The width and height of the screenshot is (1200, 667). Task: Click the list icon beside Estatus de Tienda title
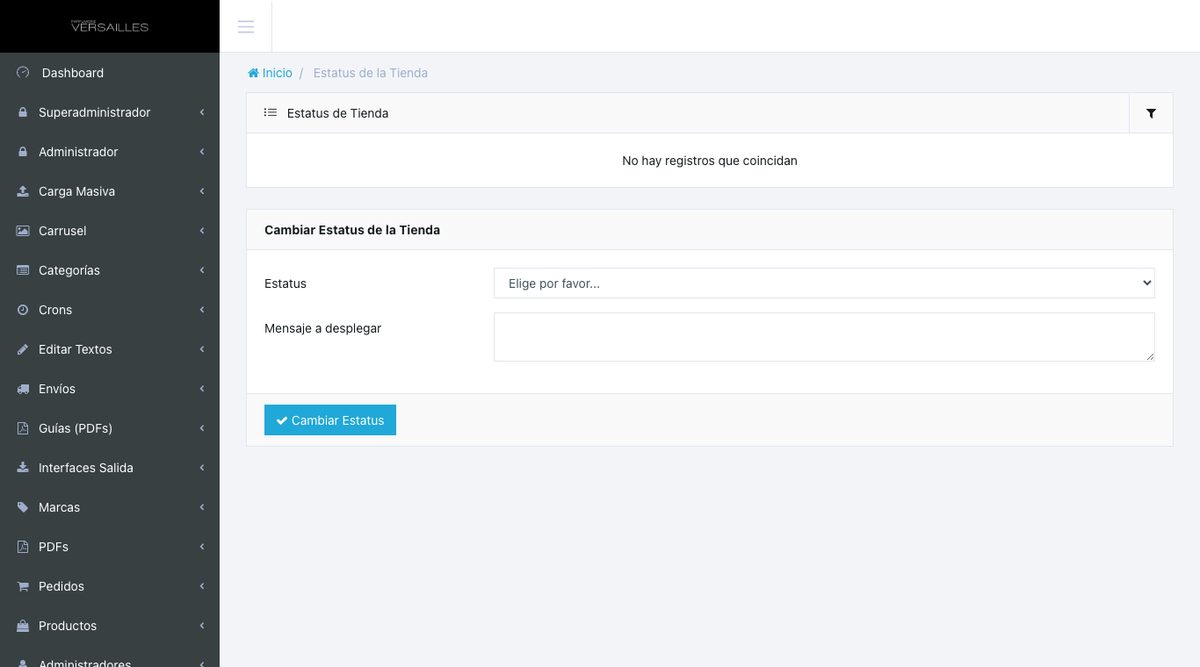click(270, 113)
